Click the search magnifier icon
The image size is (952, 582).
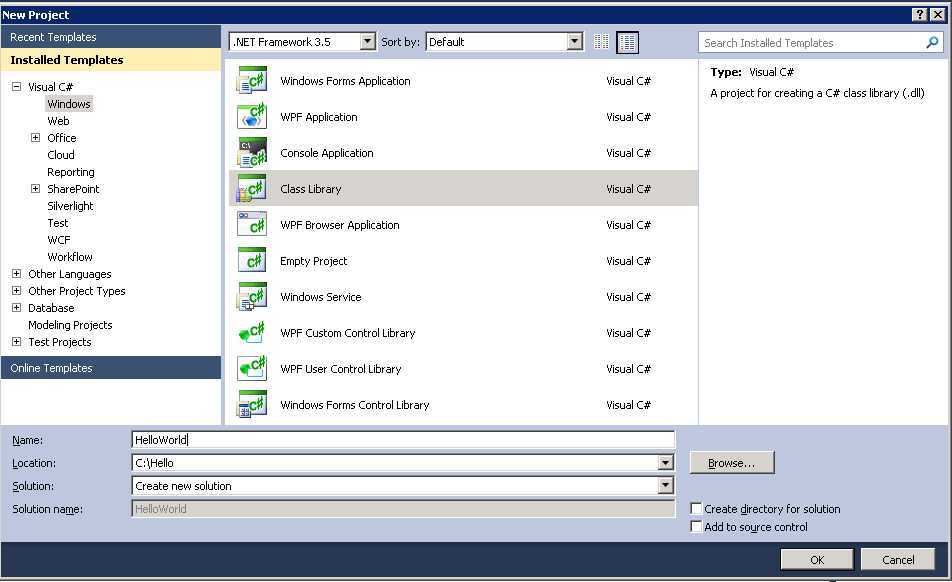tap(932, 42)
